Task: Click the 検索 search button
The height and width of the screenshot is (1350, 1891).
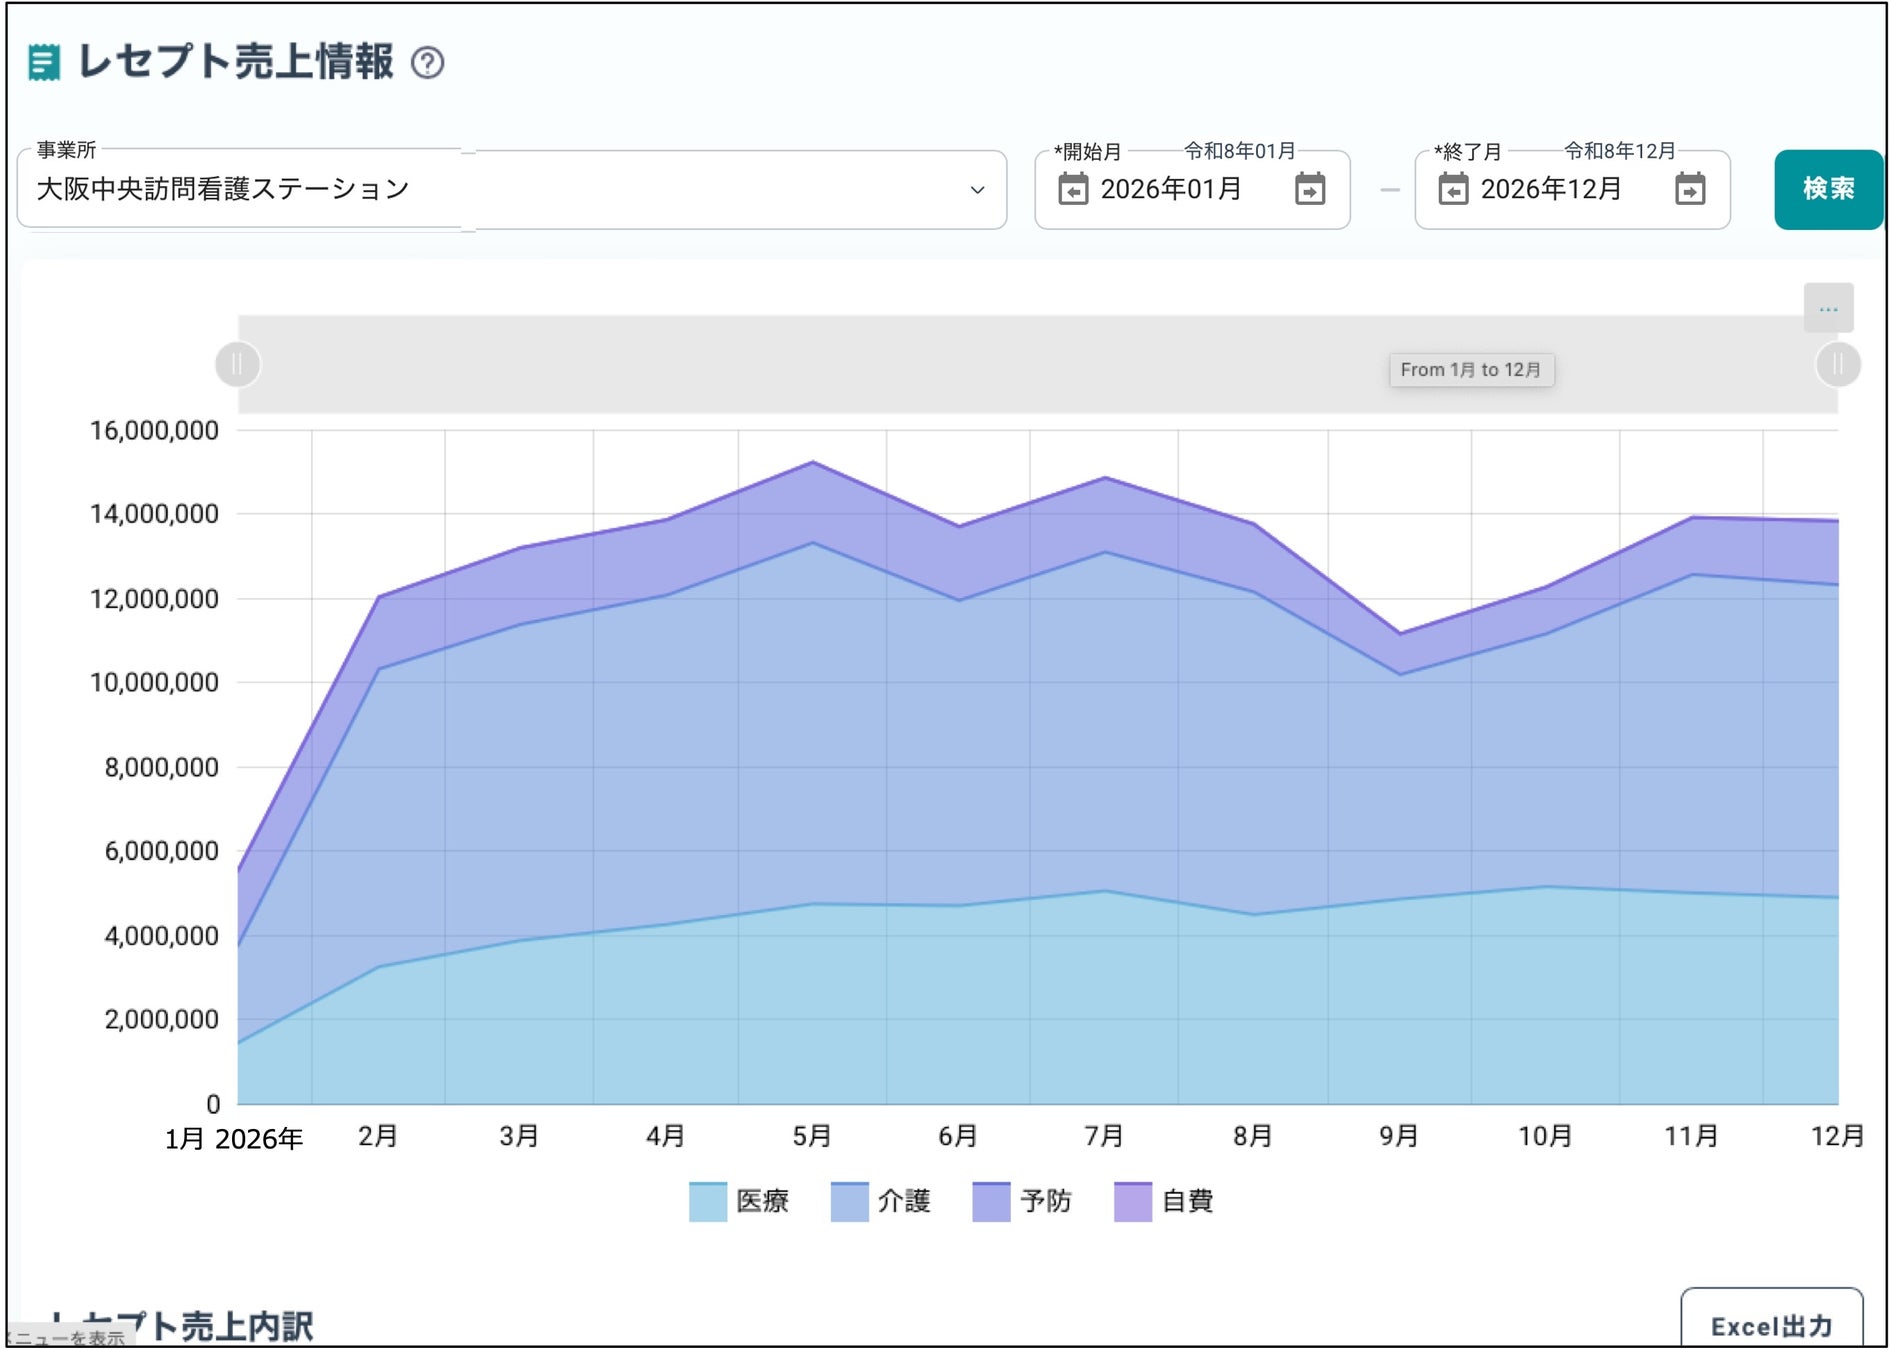Action: click(x=1828, y=189)
